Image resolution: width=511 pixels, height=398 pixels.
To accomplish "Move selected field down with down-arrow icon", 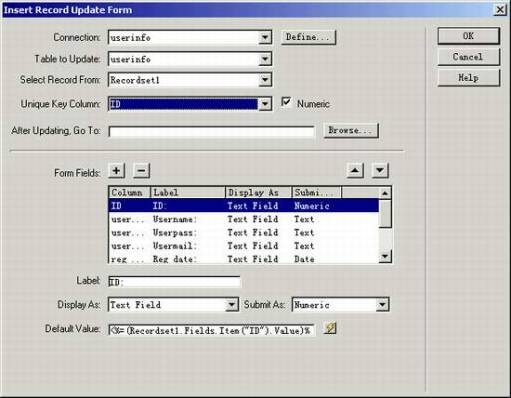I will coord(380,171).
